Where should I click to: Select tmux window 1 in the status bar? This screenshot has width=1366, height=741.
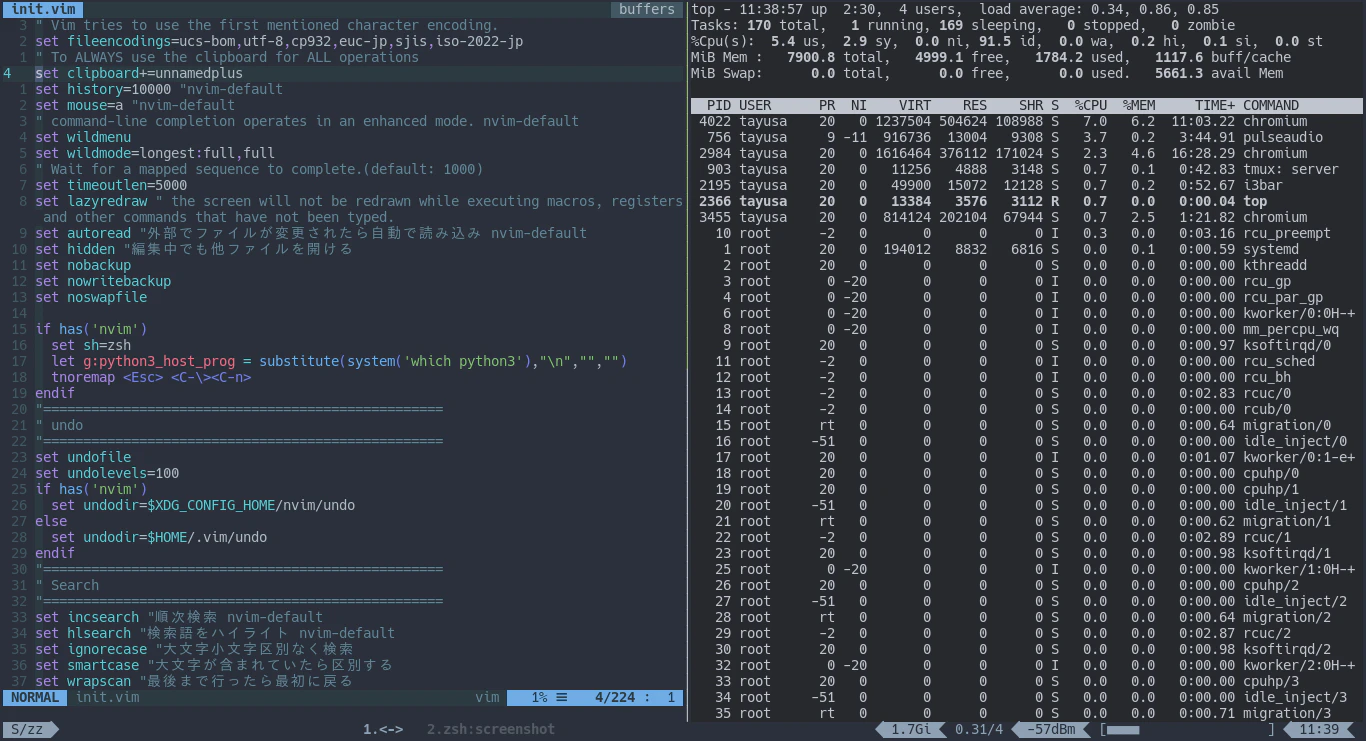coord(383,729)
